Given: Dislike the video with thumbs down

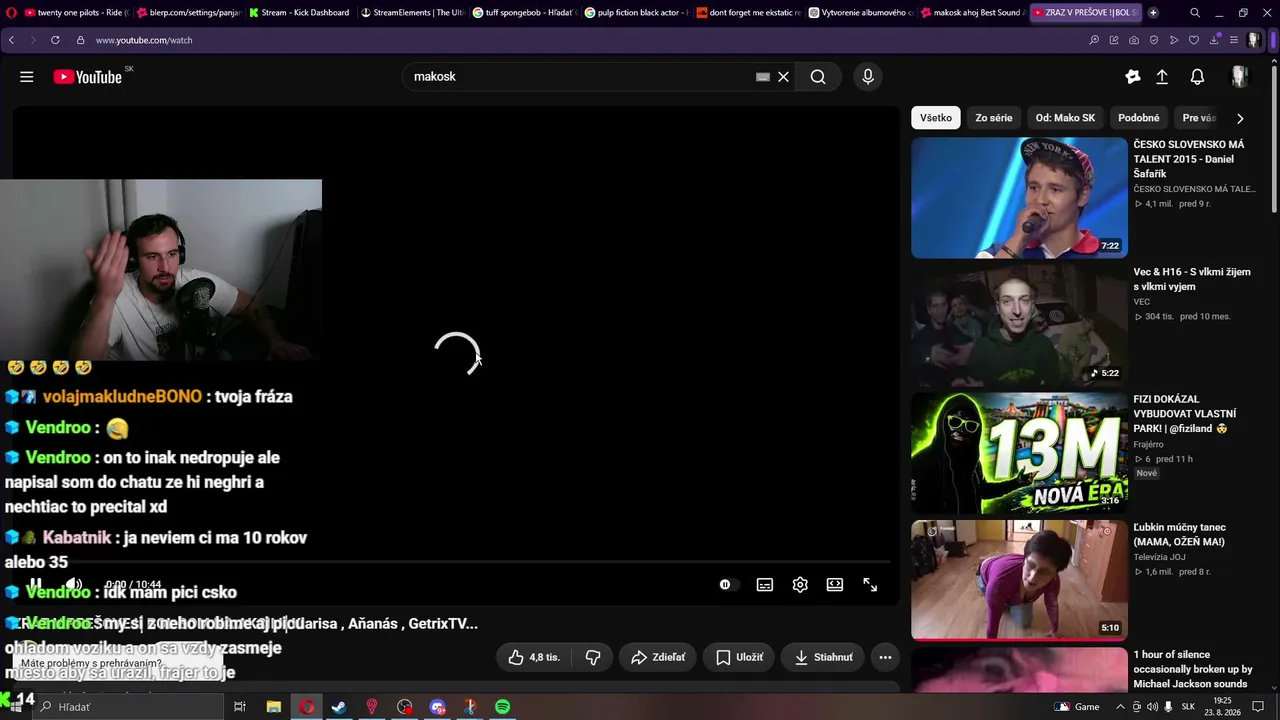Looking at the screenshot, I should tap(593, 657).
